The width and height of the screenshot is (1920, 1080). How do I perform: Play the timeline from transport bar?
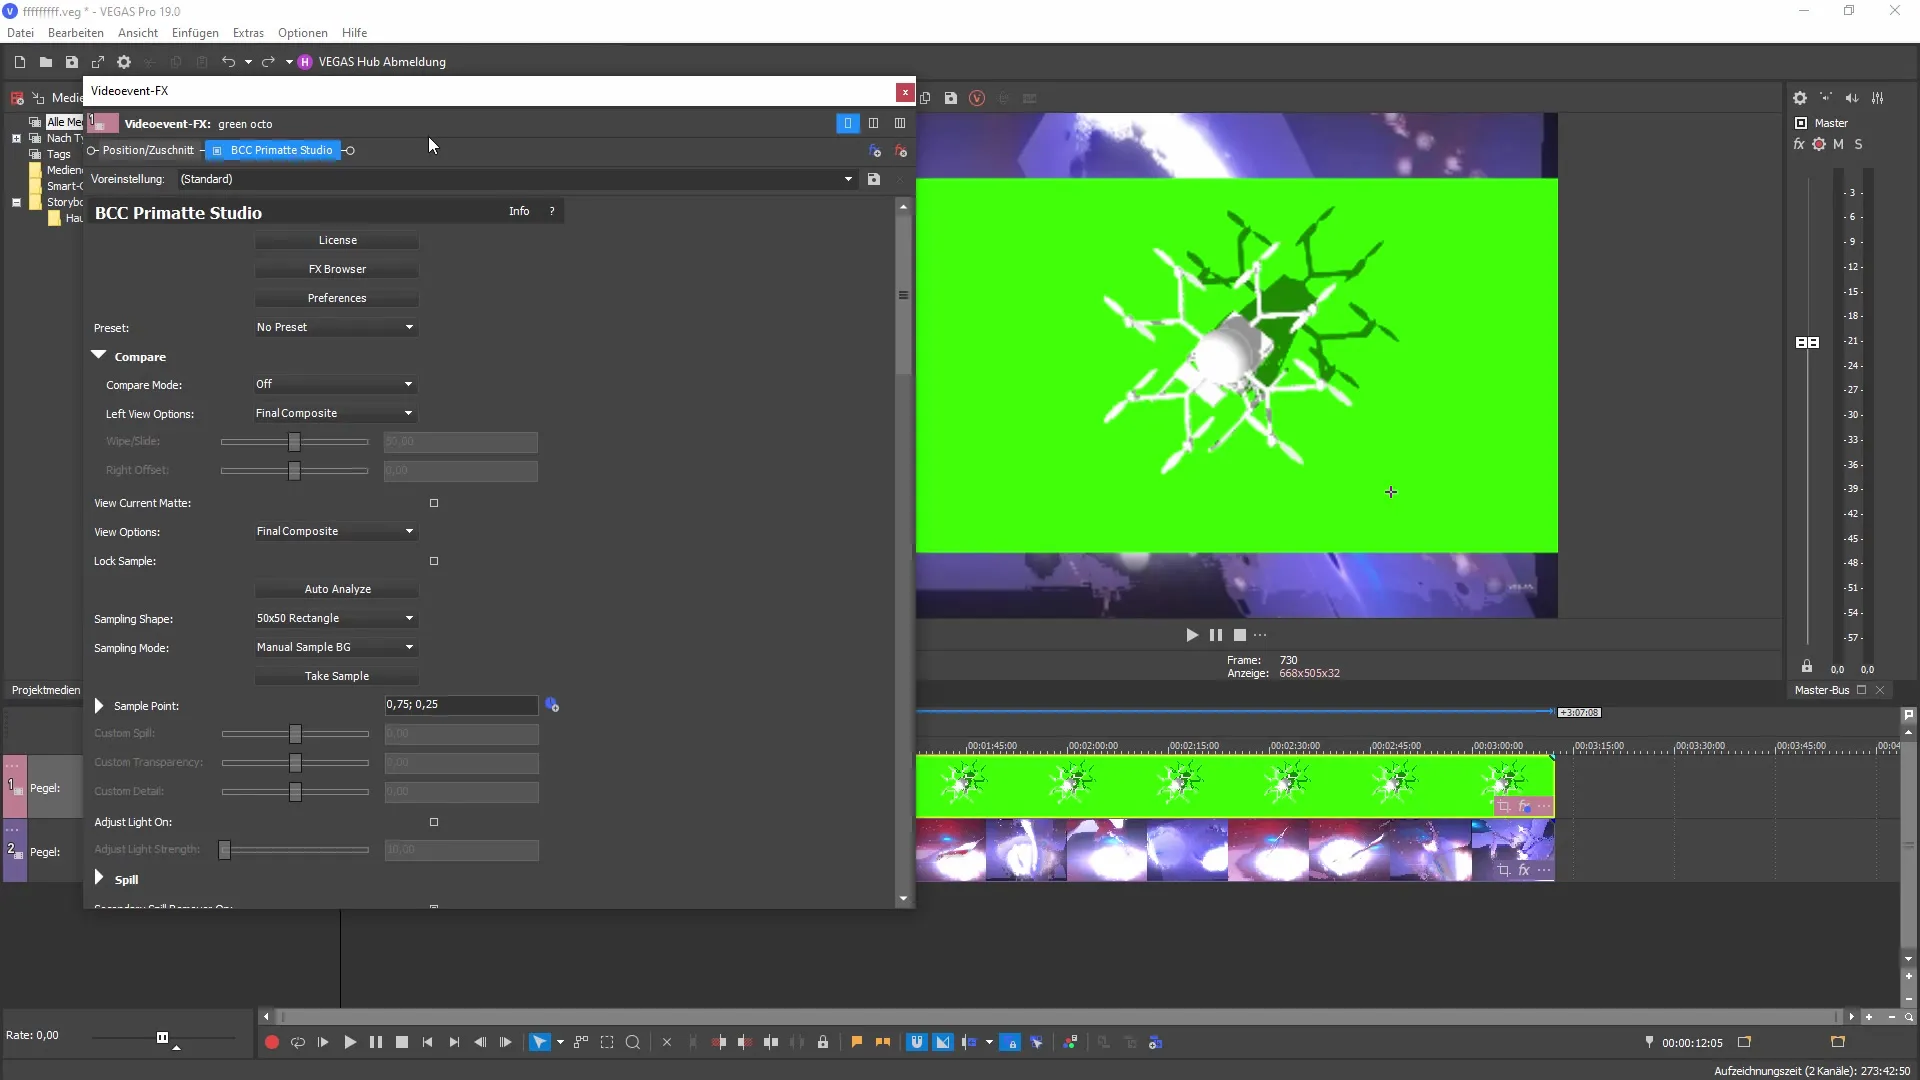tap(350, 1042)
